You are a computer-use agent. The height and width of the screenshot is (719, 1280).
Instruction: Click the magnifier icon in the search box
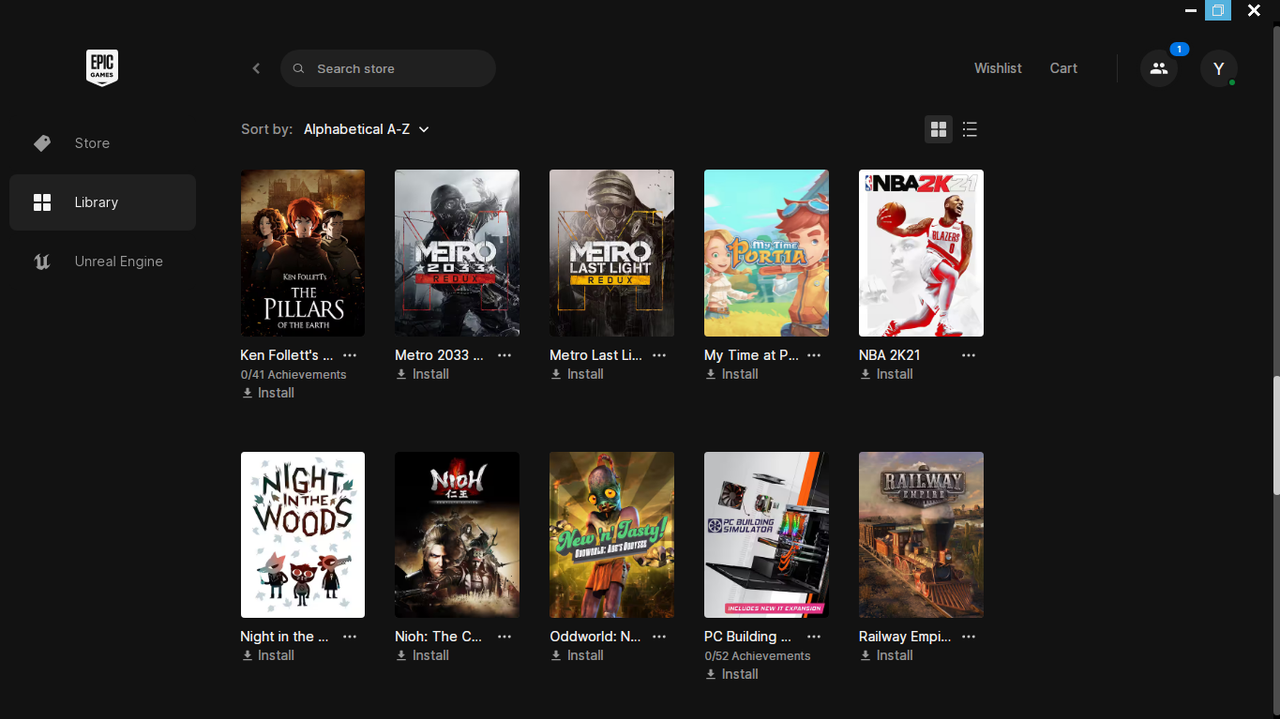299,69
